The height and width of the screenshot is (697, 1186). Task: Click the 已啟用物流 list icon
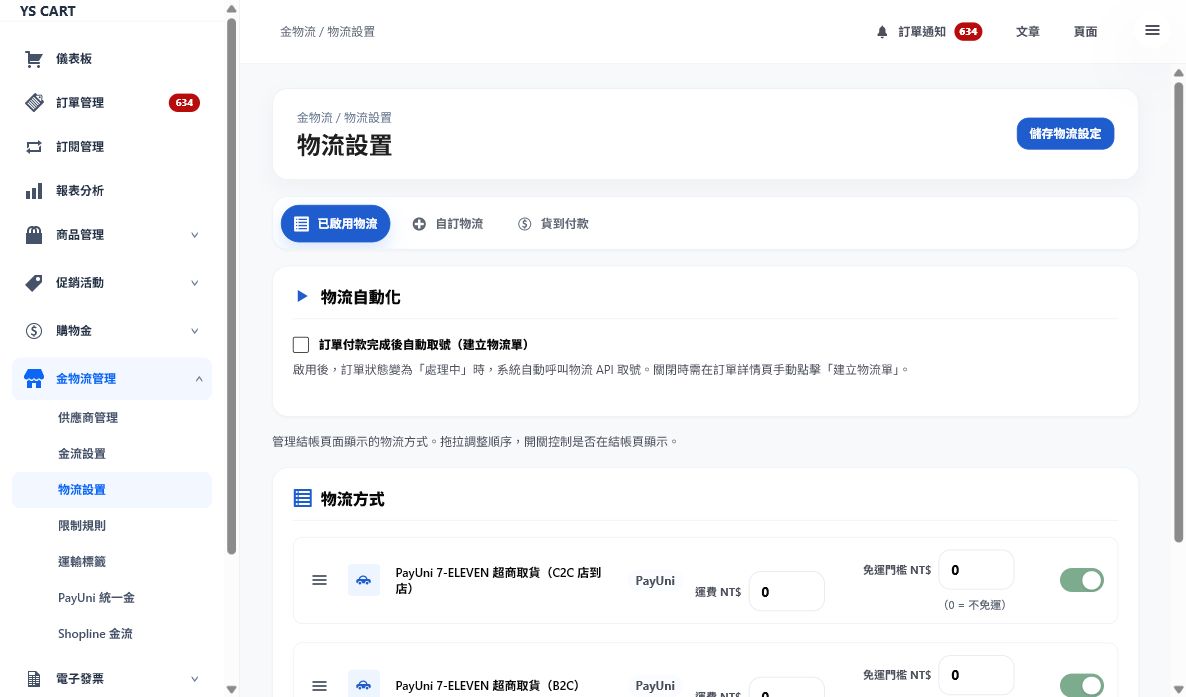point(301,224)
